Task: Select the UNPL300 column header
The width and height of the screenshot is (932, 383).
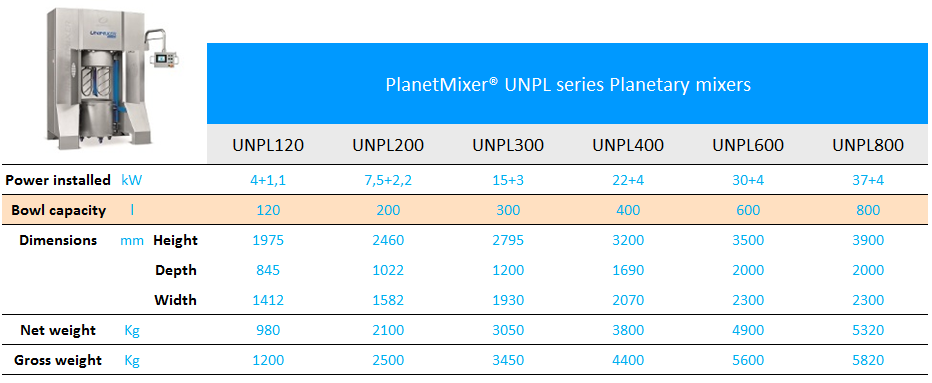Action: coord(508,145)
